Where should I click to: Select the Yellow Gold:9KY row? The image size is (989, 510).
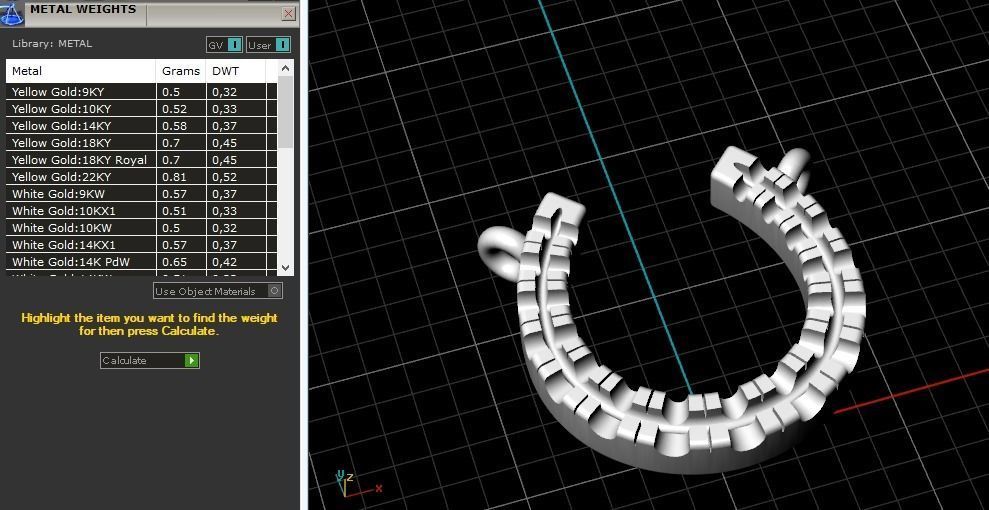pos(141,91)
